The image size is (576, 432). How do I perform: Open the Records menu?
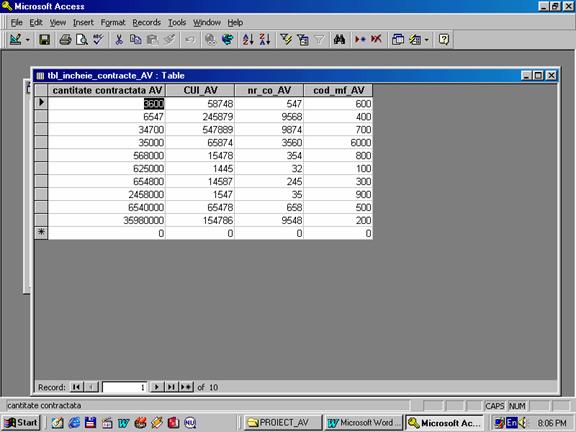[147, 23]
